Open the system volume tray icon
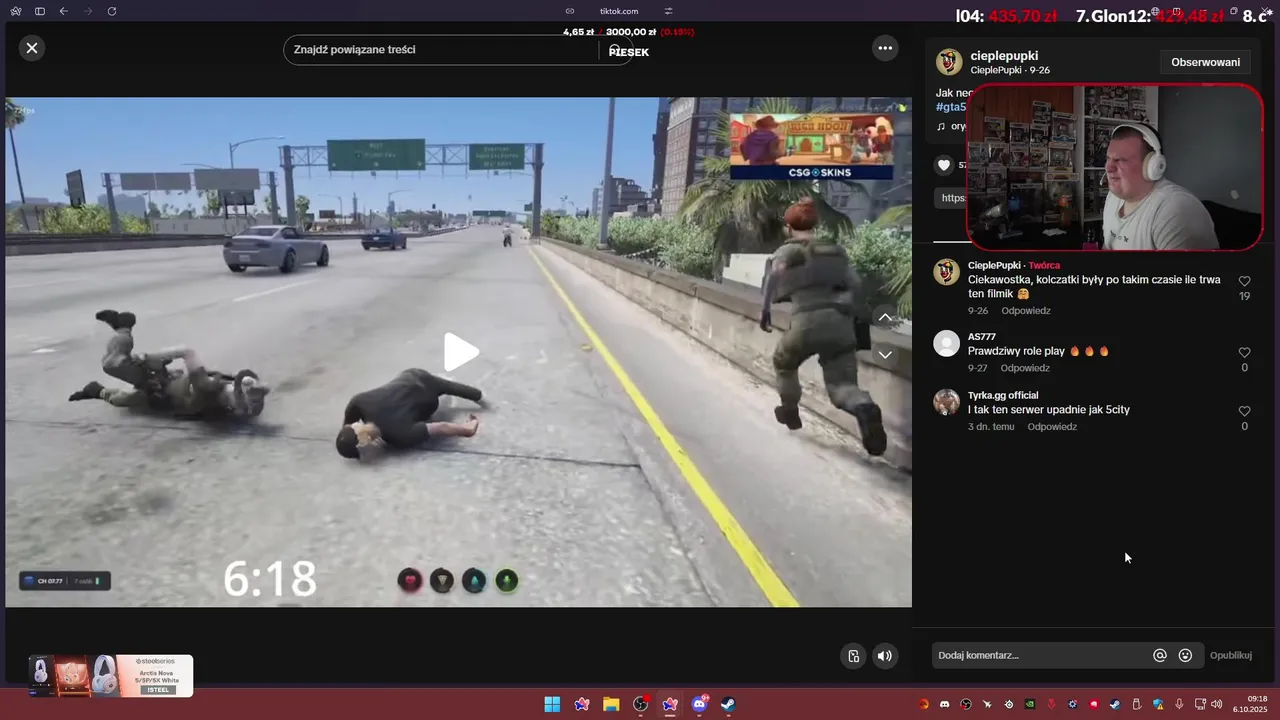The image size is (1280, 720). tap(1217, 705)
